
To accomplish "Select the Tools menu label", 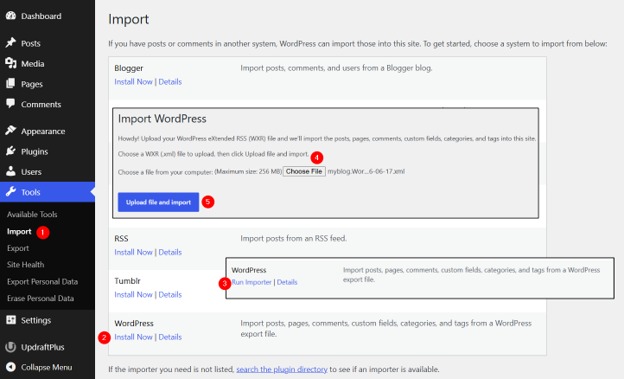I will tap(31, 192).
